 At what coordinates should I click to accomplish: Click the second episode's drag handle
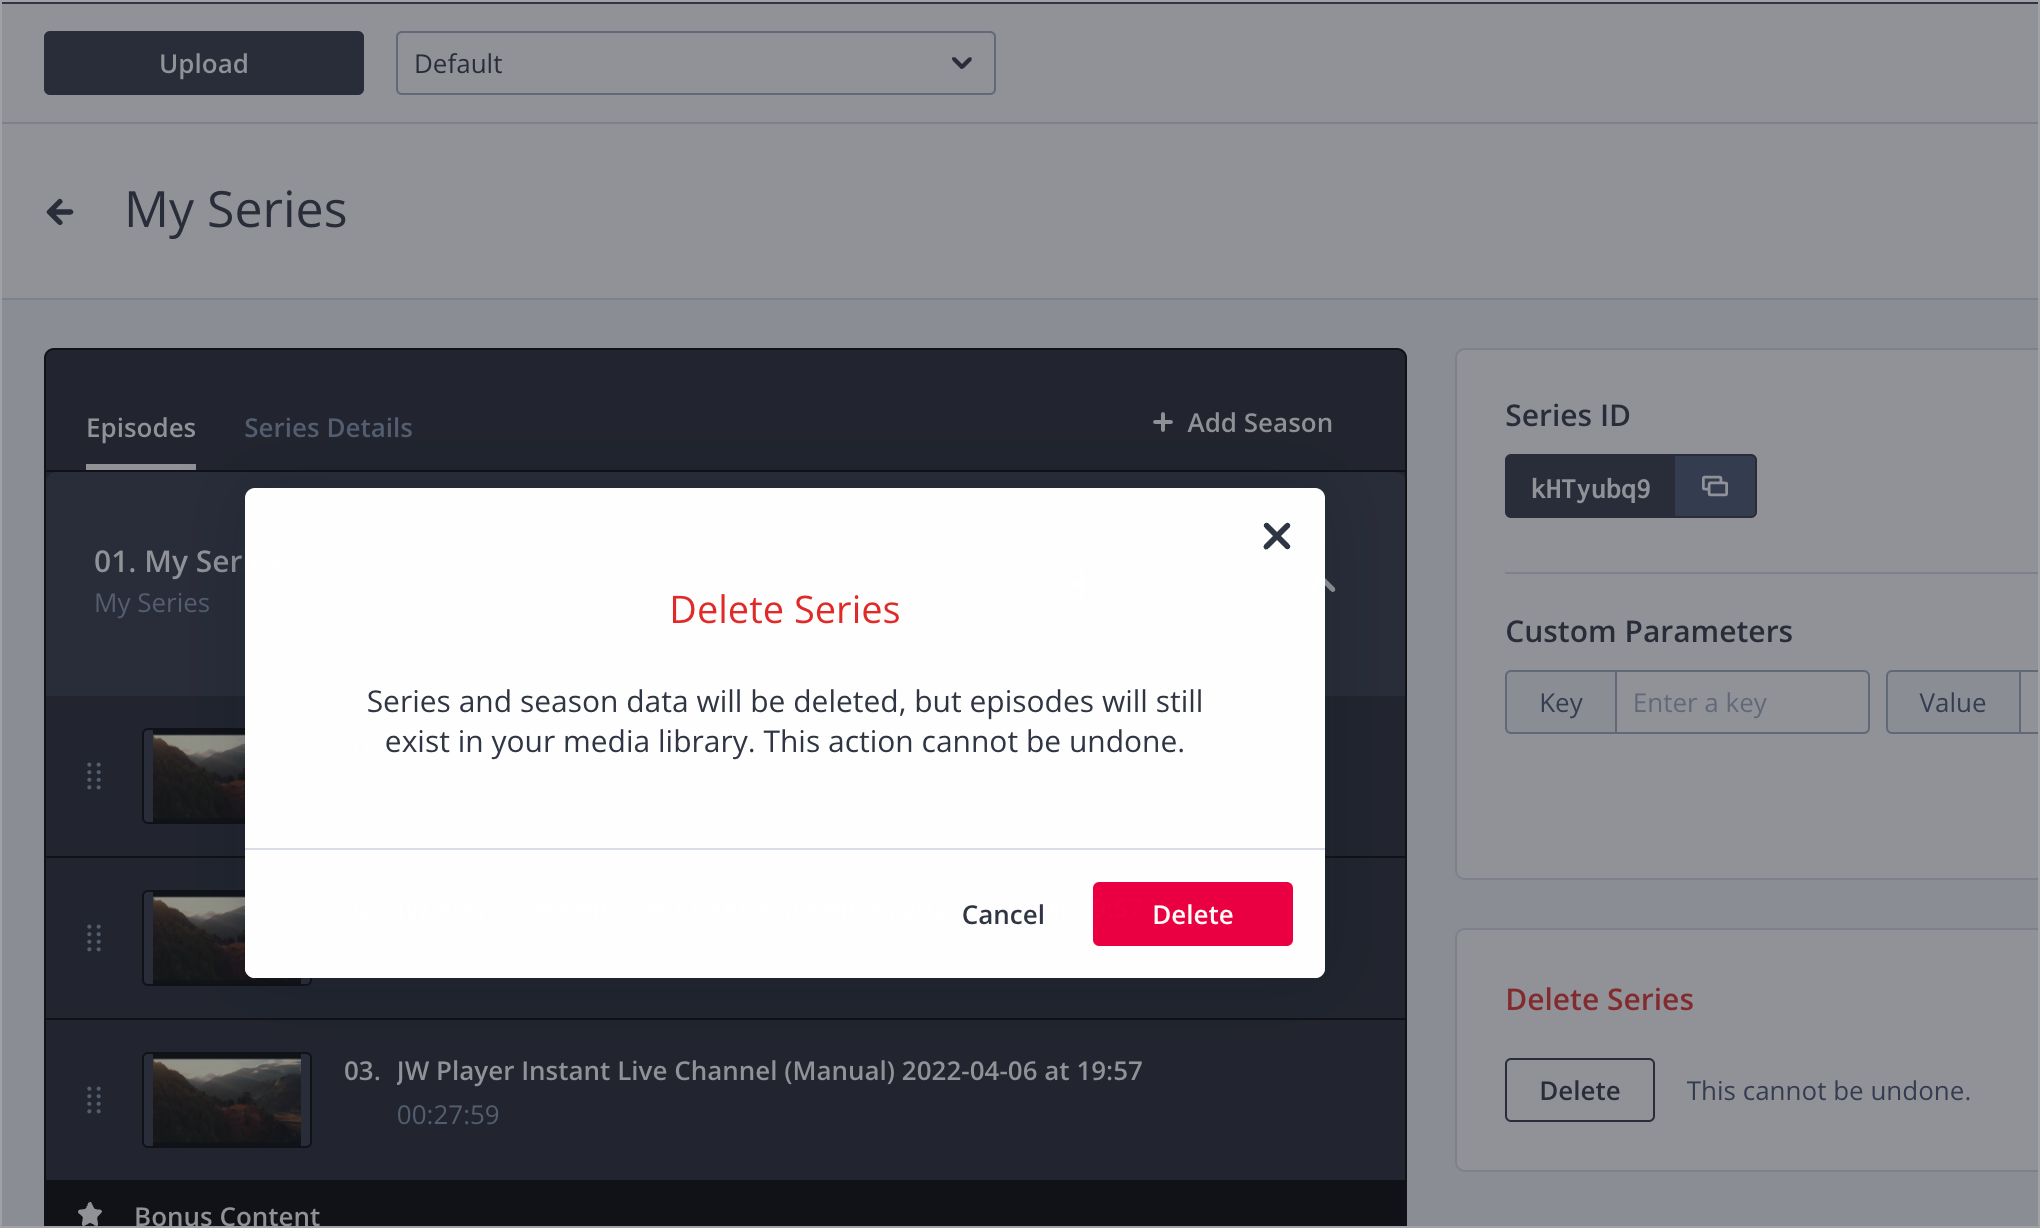pyautogui.click(x=94, y=938)
